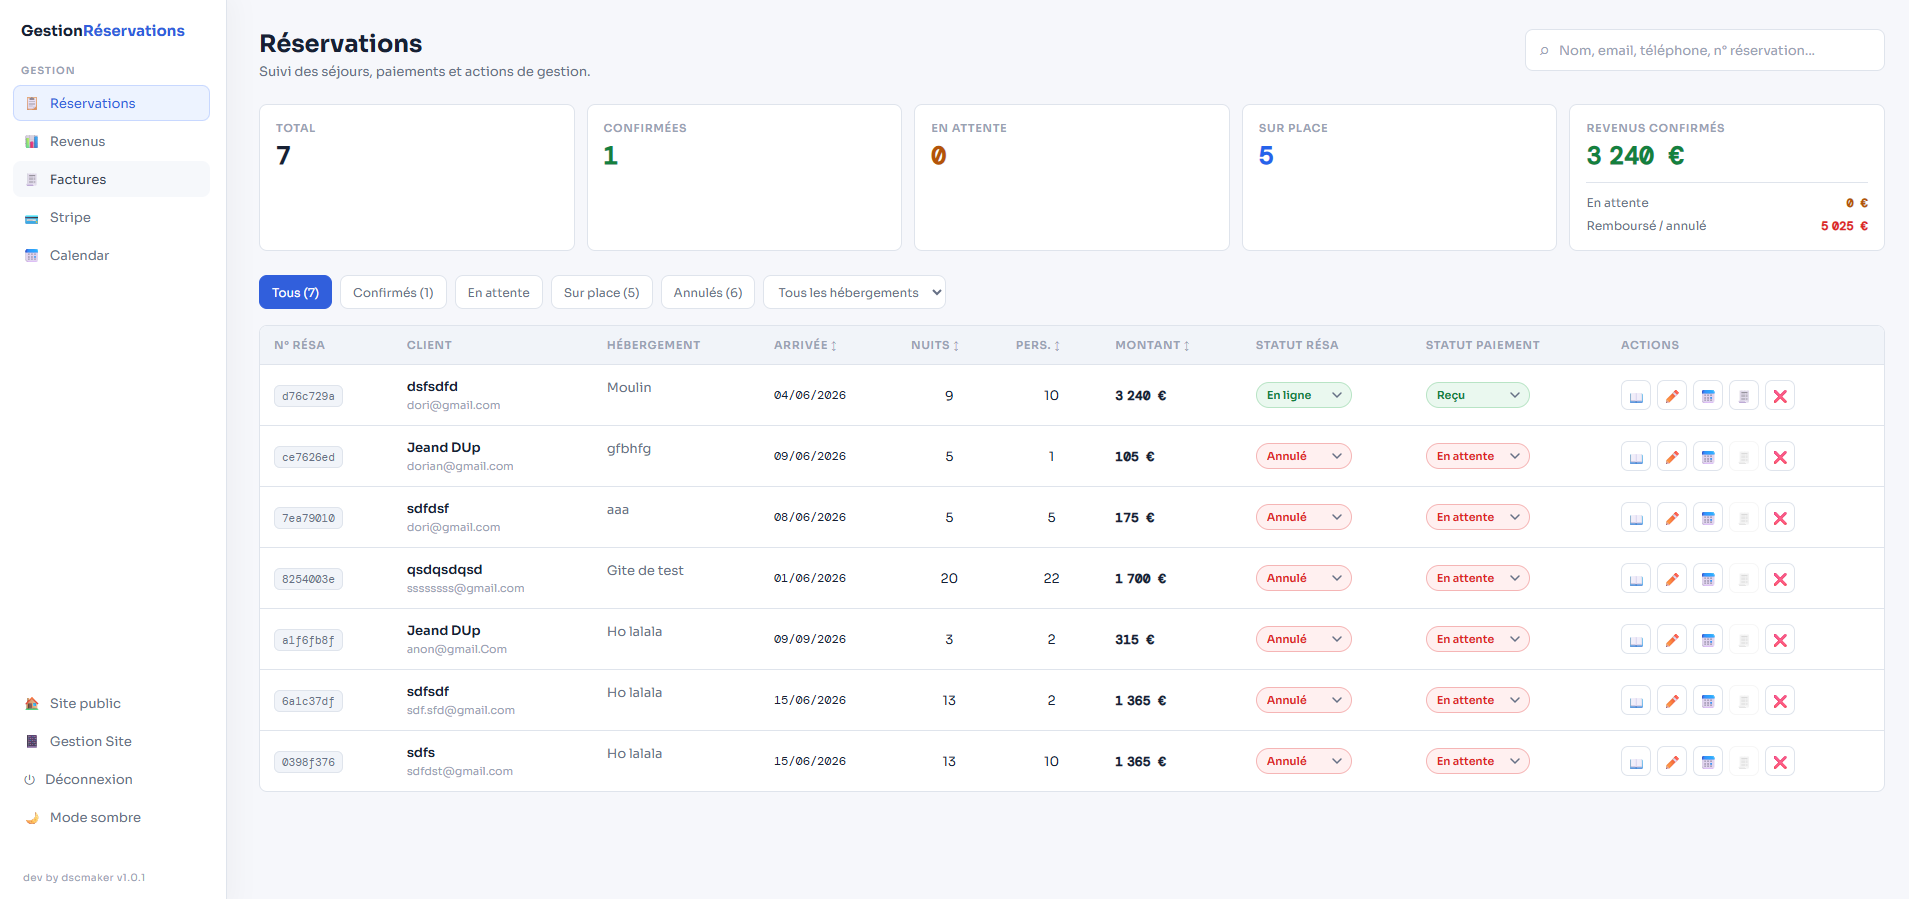Click Déconnexion to log out
Screen dimensions: 1909x899
click(x=111, y=779)
